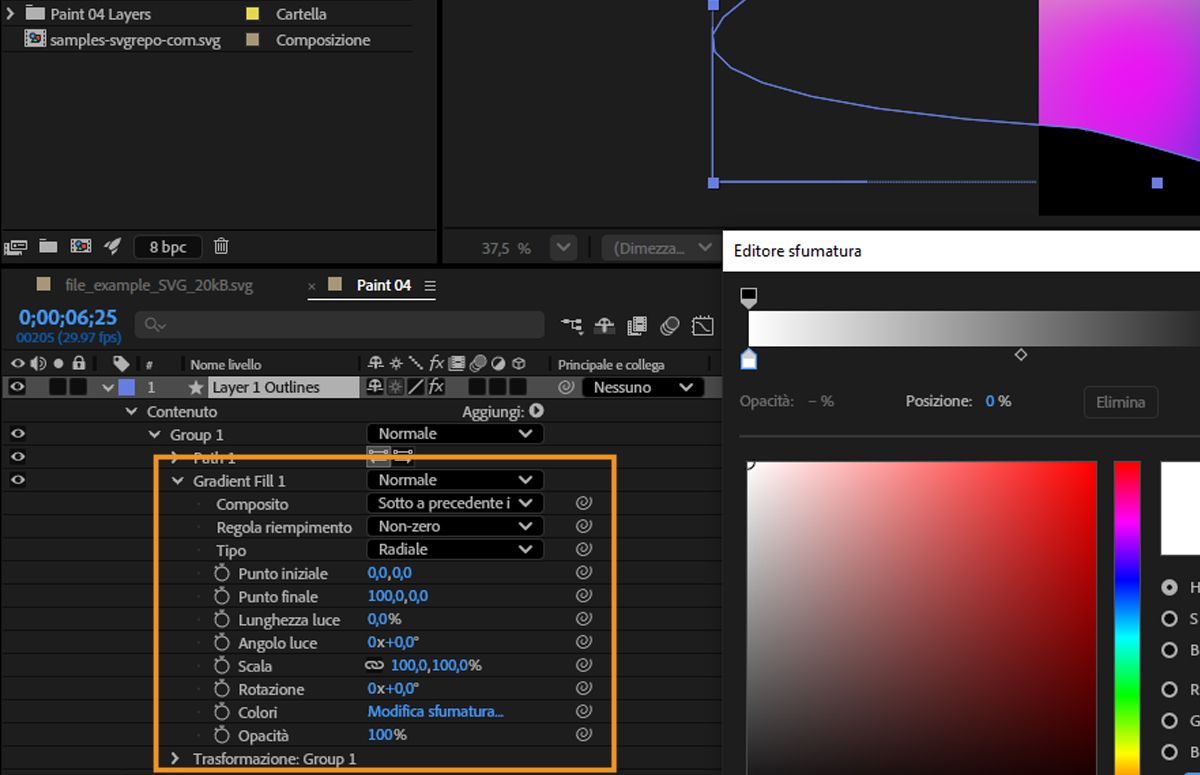Click Modifica sfumatura... link
The width and height of the screenshot is (1200, 775).
(x=436, y=711)
